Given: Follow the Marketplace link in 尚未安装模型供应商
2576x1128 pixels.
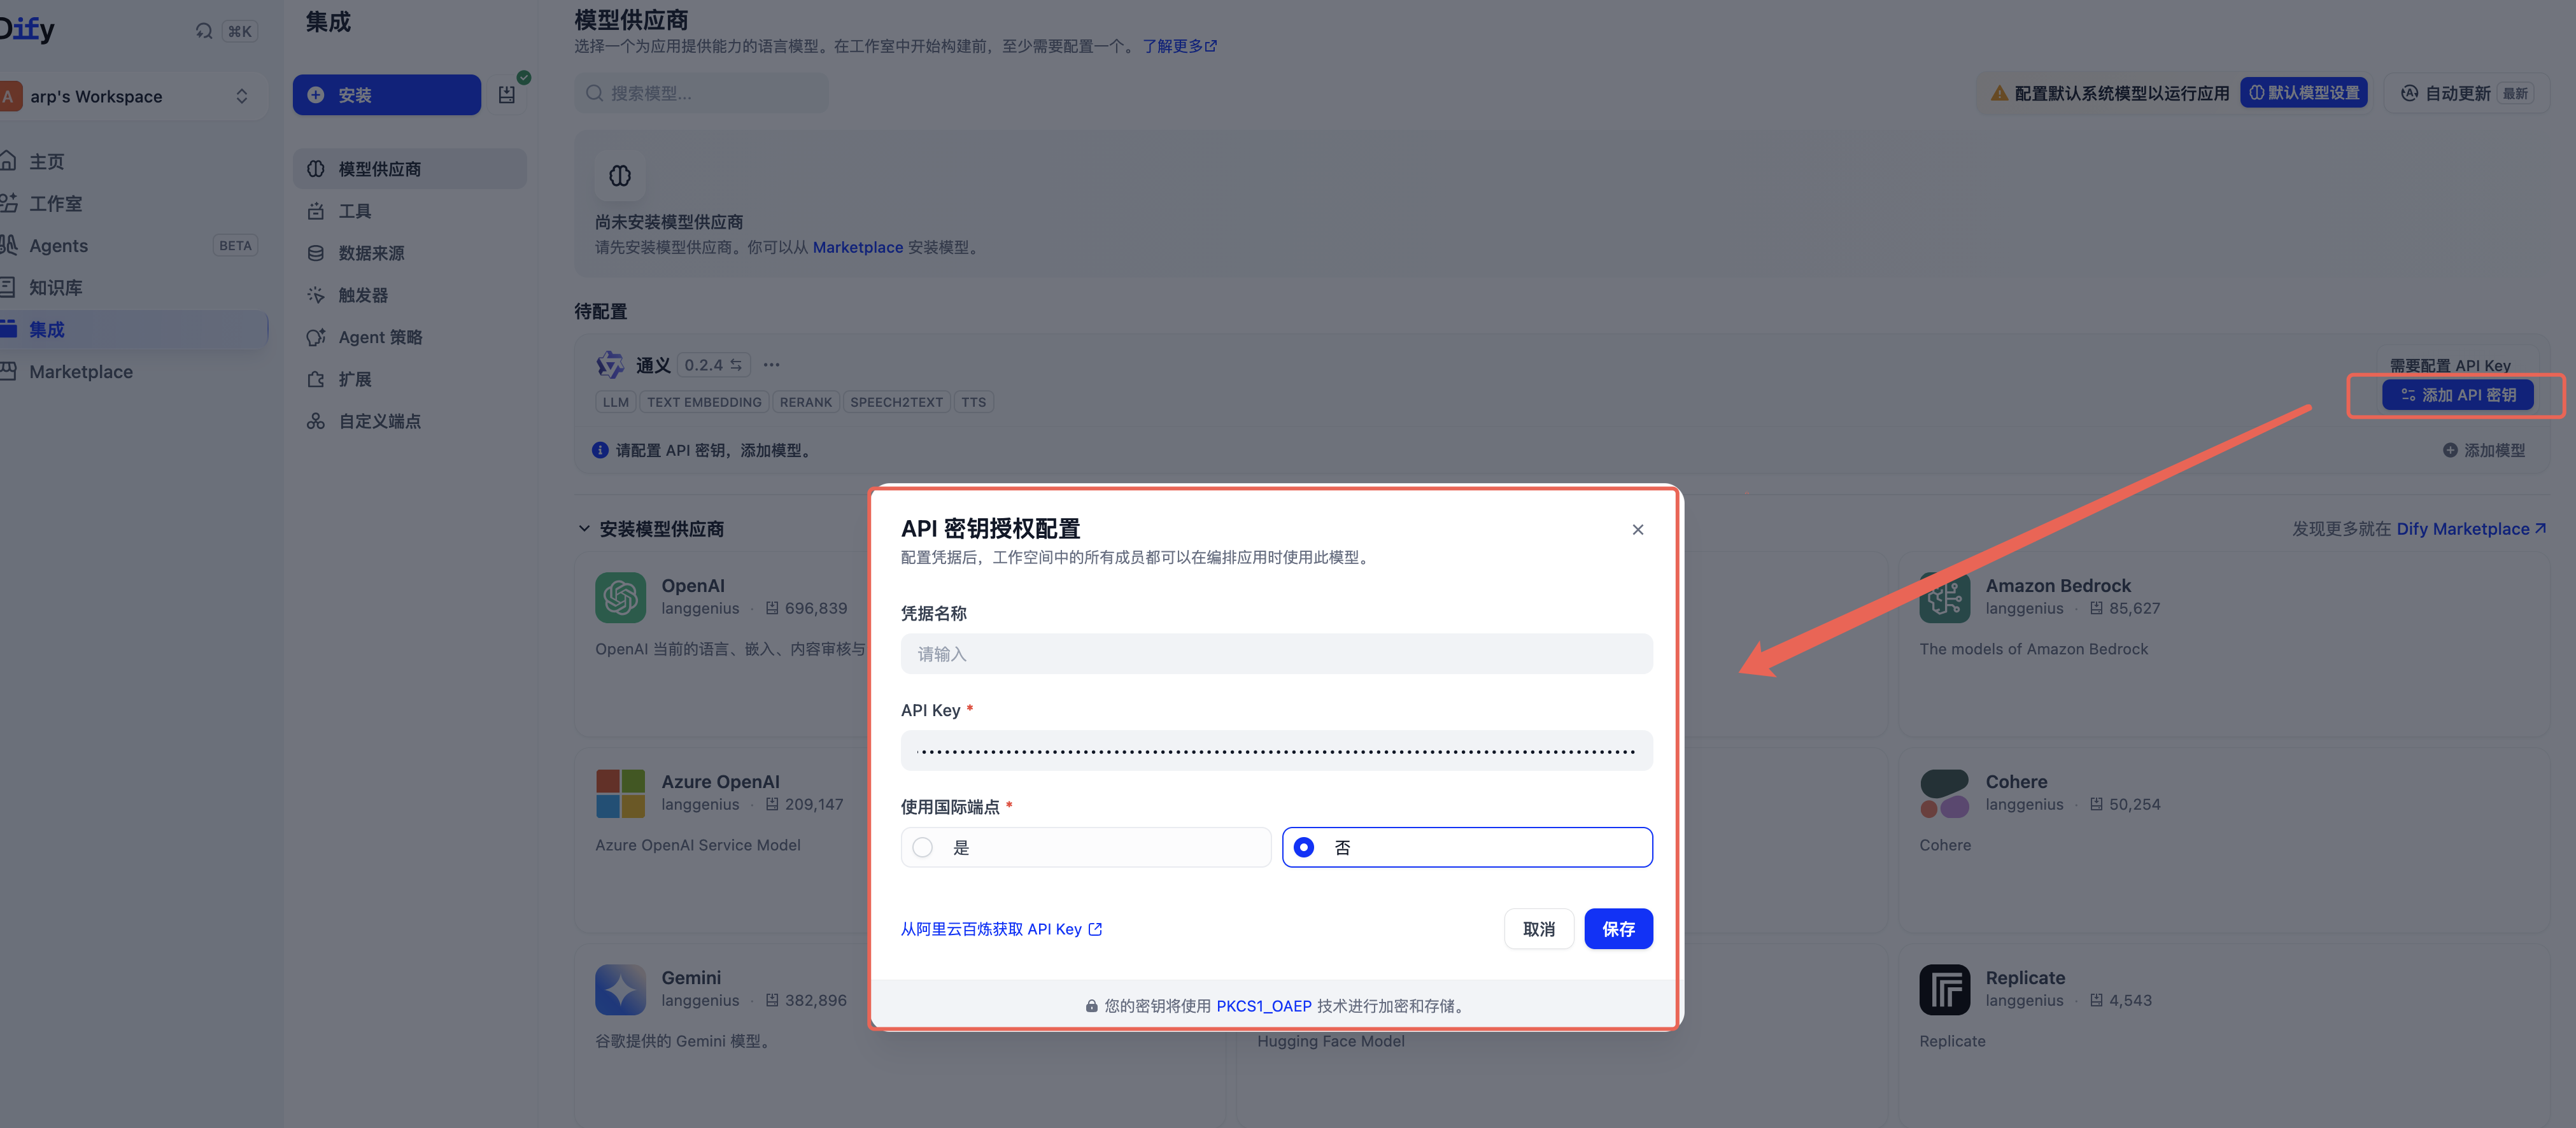Looking at the screenshot, I should tap(857, 247).
